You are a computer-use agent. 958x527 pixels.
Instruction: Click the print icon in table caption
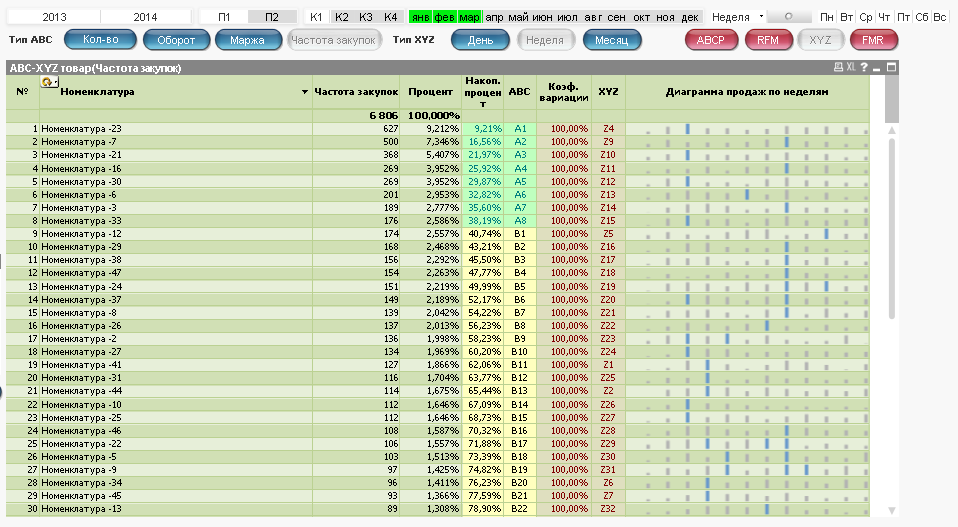click(838, 68)
